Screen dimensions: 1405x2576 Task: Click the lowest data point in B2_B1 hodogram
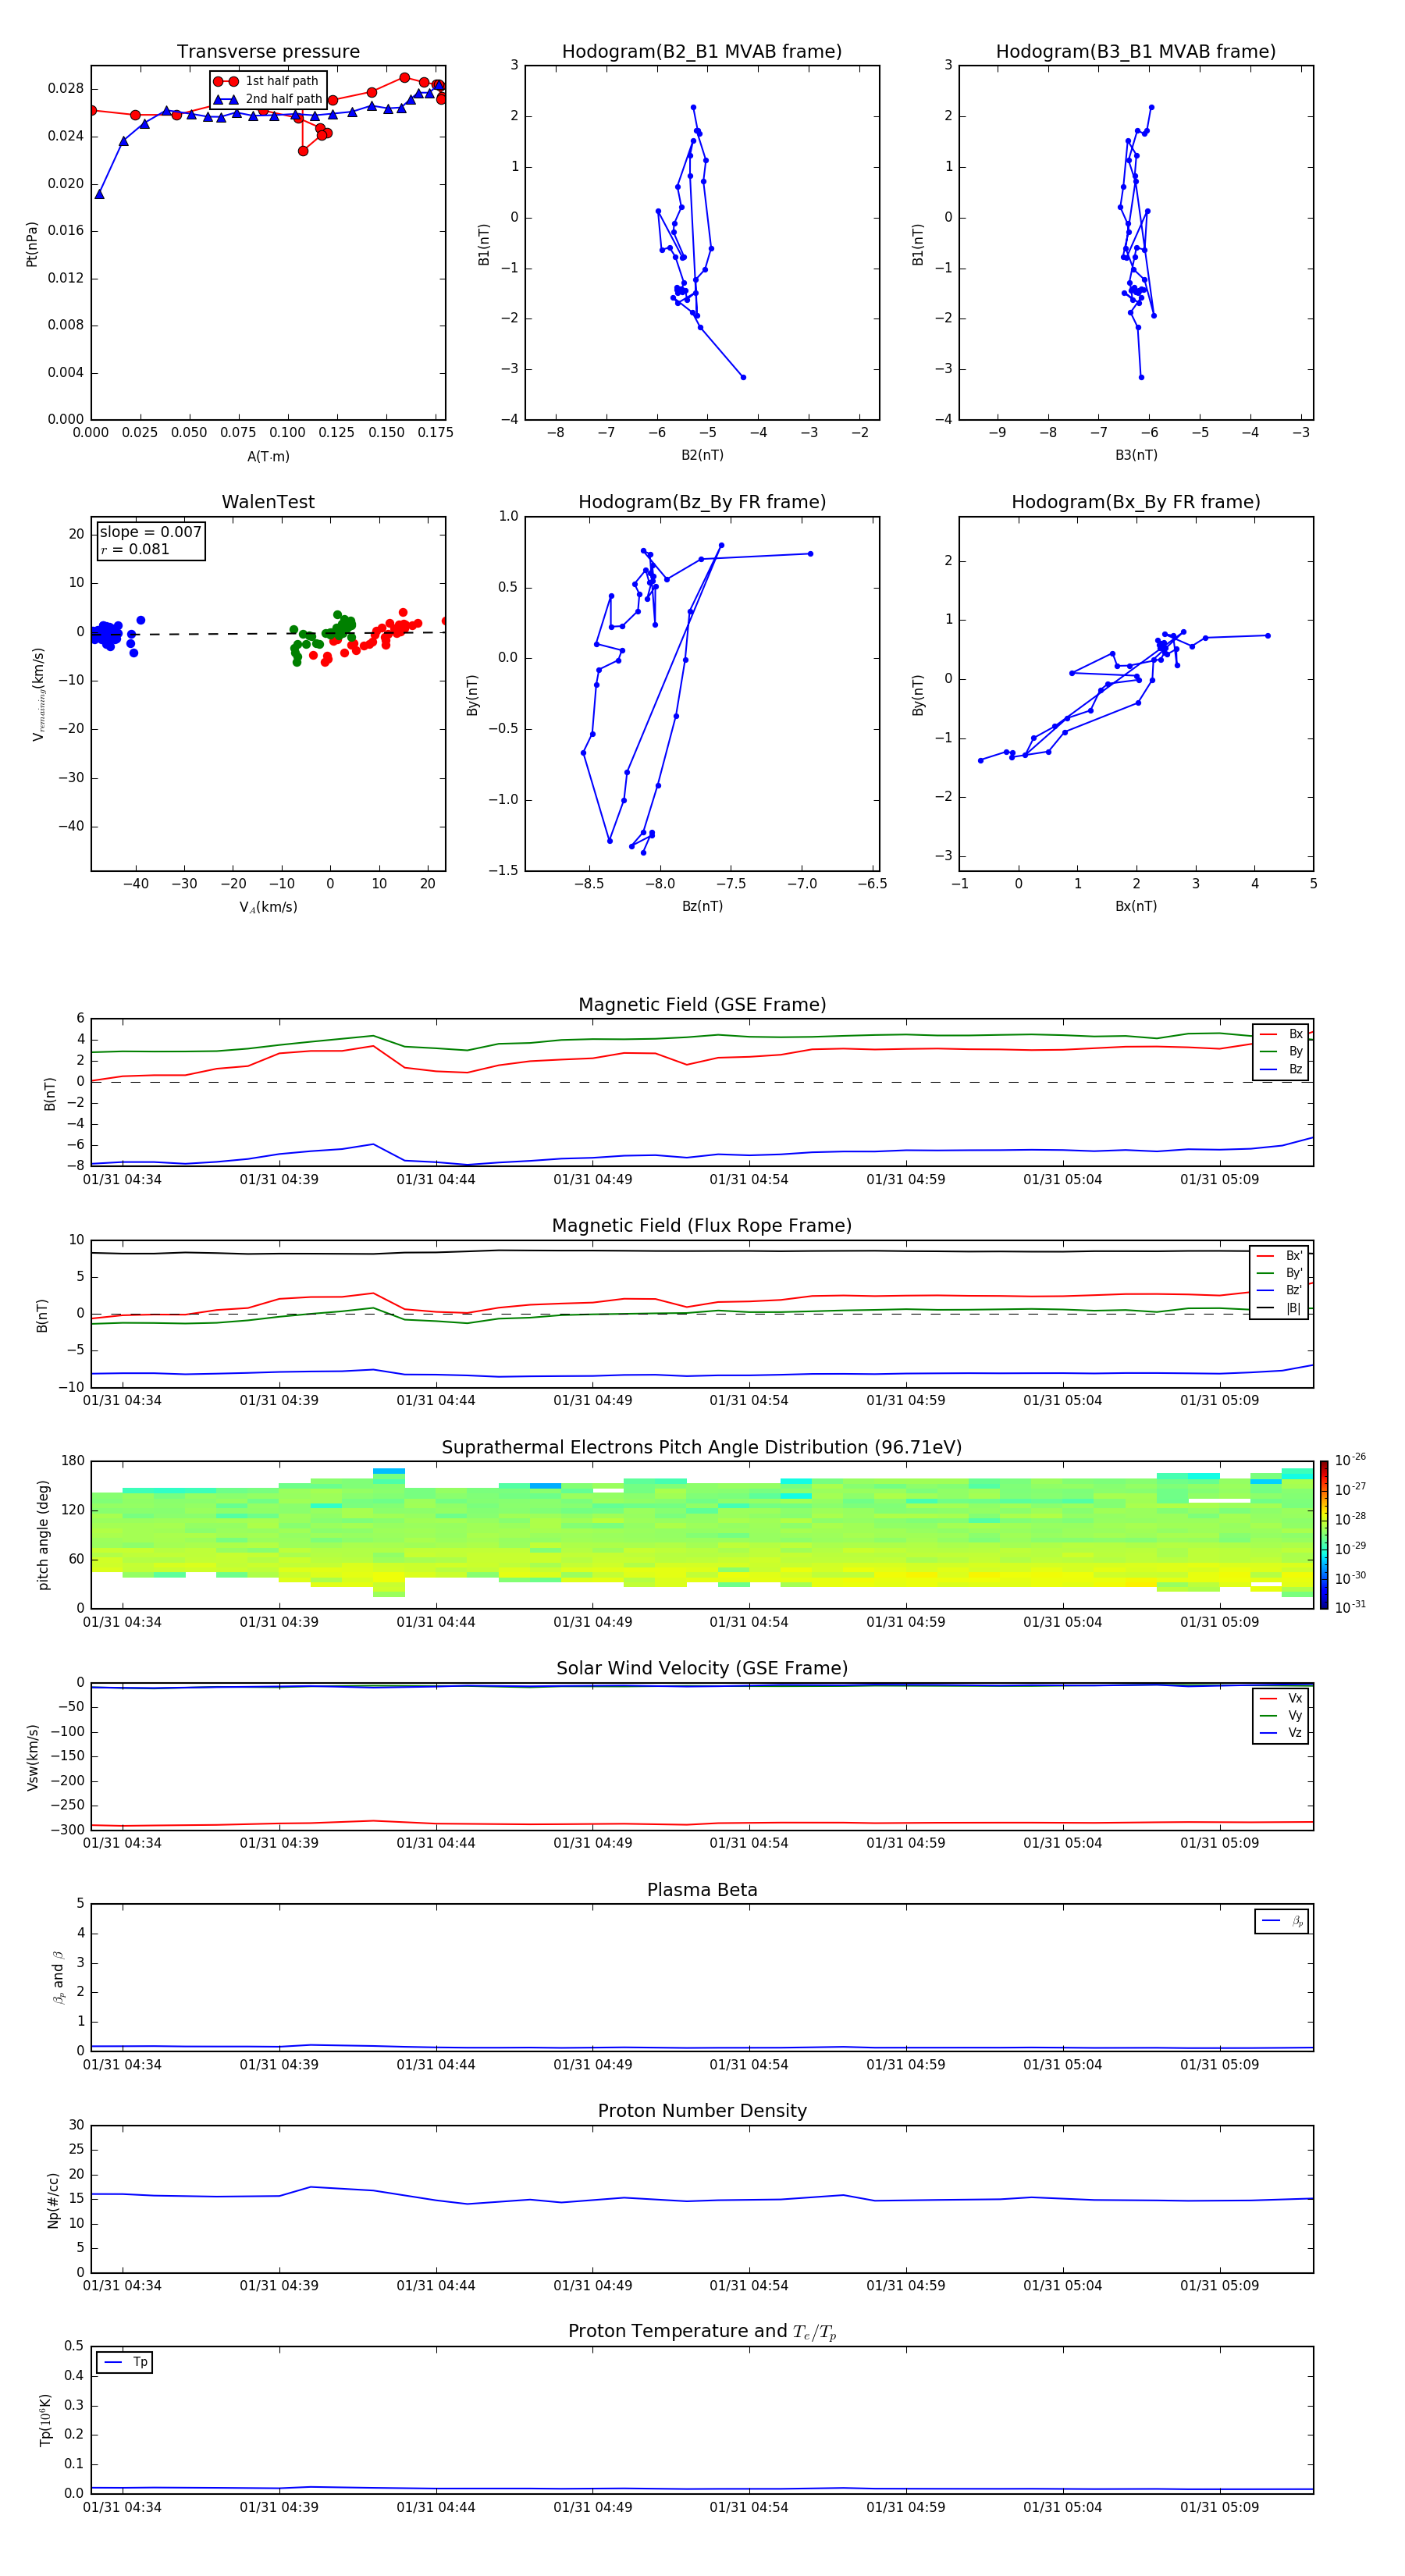pos(743,377)
